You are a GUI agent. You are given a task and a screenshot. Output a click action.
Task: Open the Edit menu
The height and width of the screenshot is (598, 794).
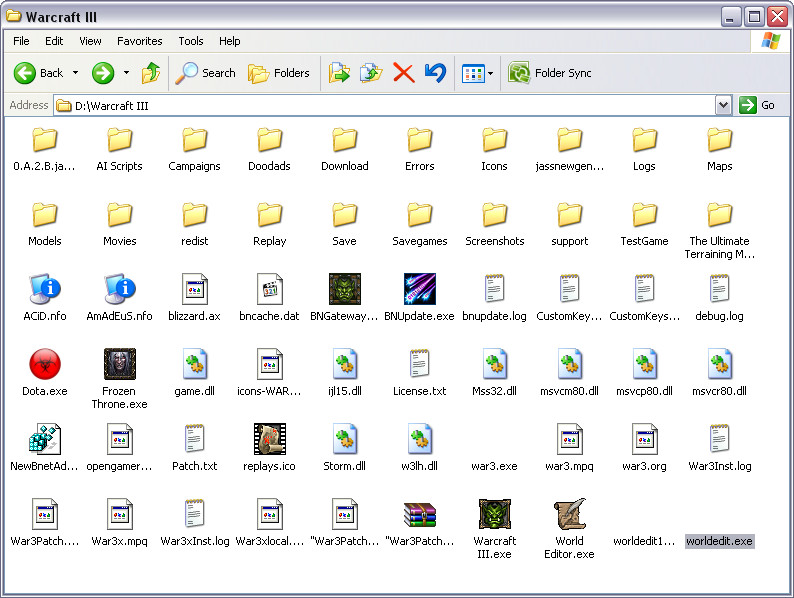coord(54,41)
